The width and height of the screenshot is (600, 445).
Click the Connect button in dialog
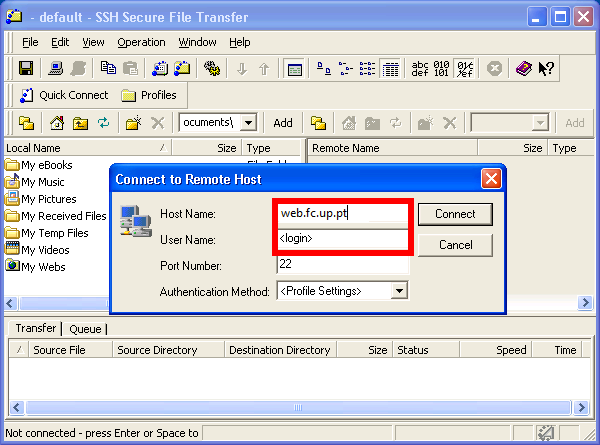tap(455, 214)
